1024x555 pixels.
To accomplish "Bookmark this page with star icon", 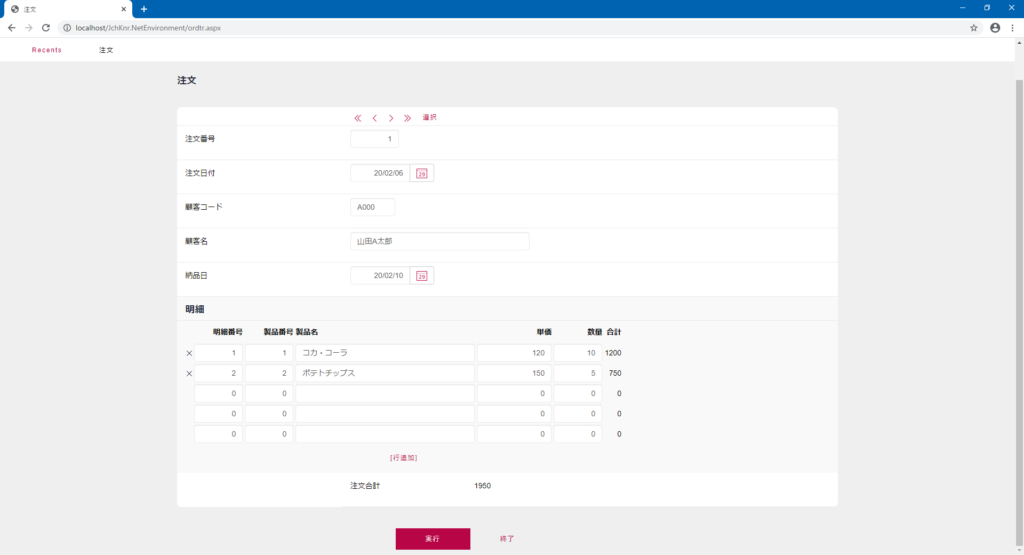I will click(x=974, y=27).
